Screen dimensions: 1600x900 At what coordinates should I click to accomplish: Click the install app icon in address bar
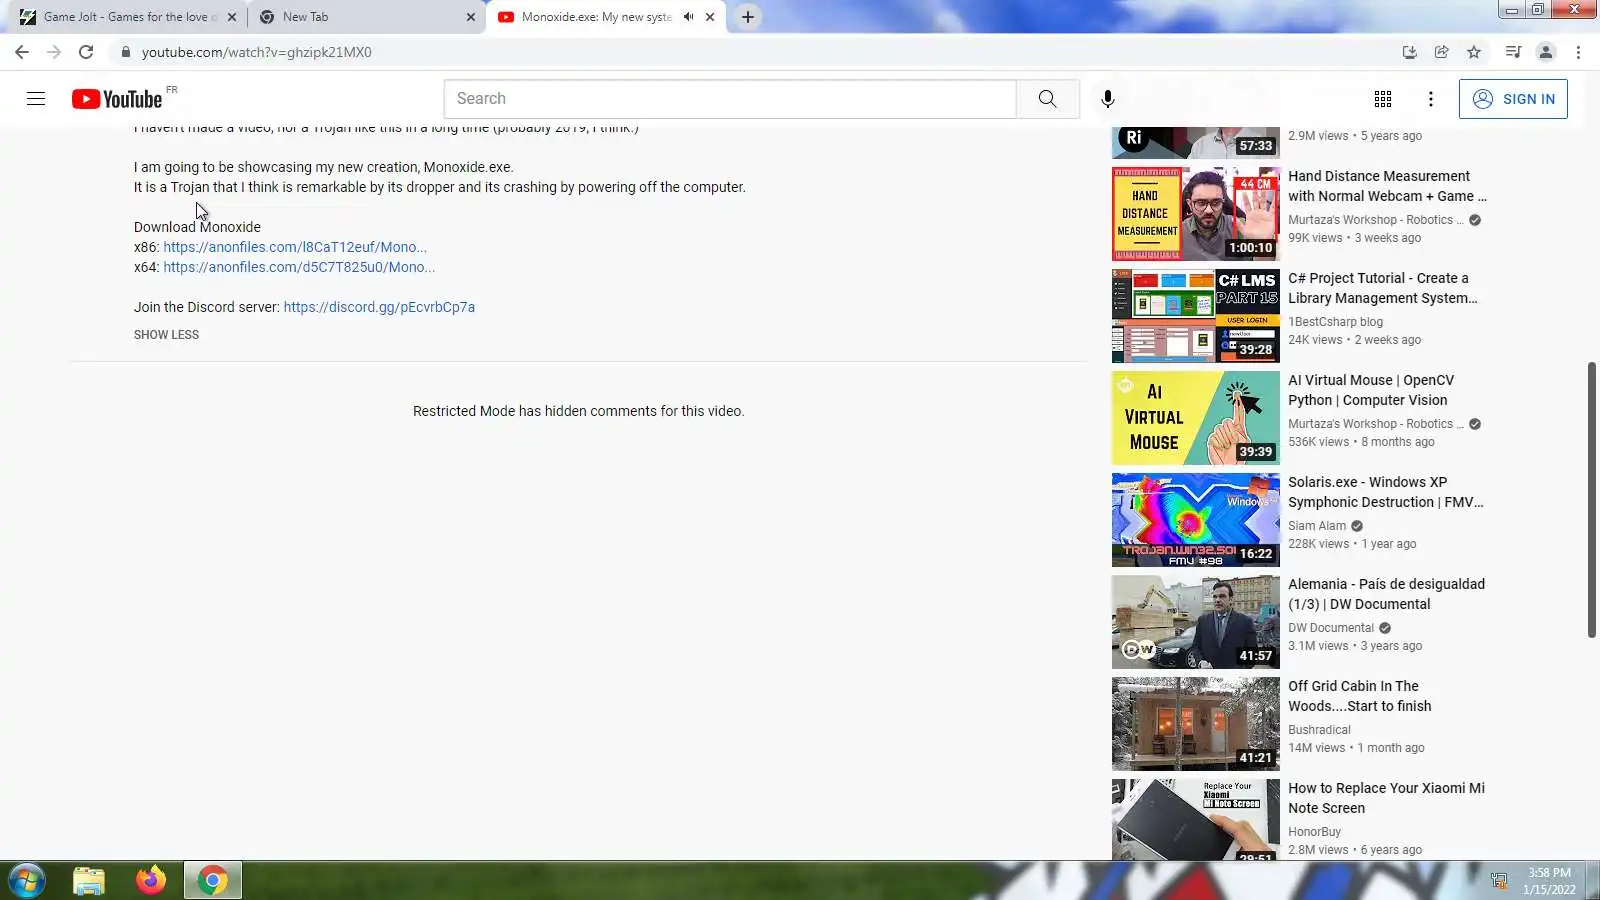pos(1409,52)
